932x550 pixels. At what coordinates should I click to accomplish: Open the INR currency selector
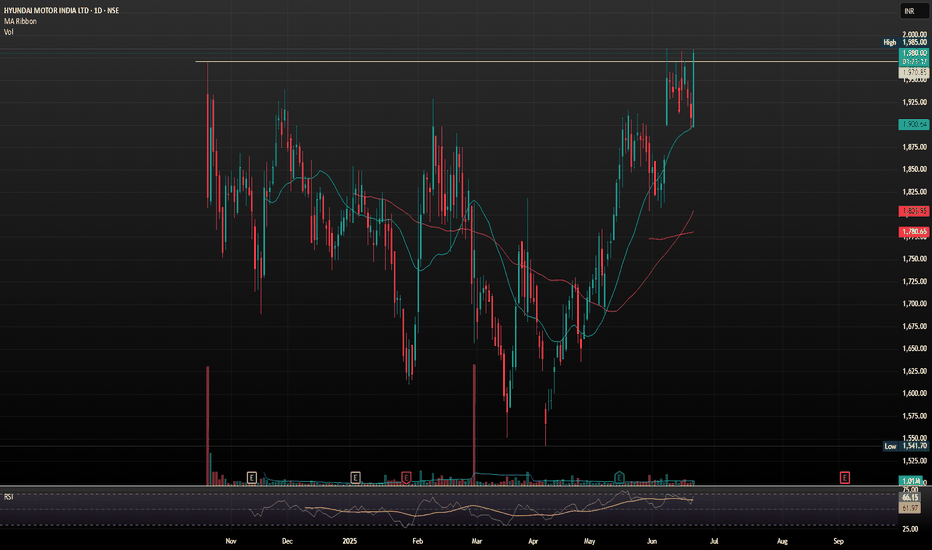tap(913, 11)
